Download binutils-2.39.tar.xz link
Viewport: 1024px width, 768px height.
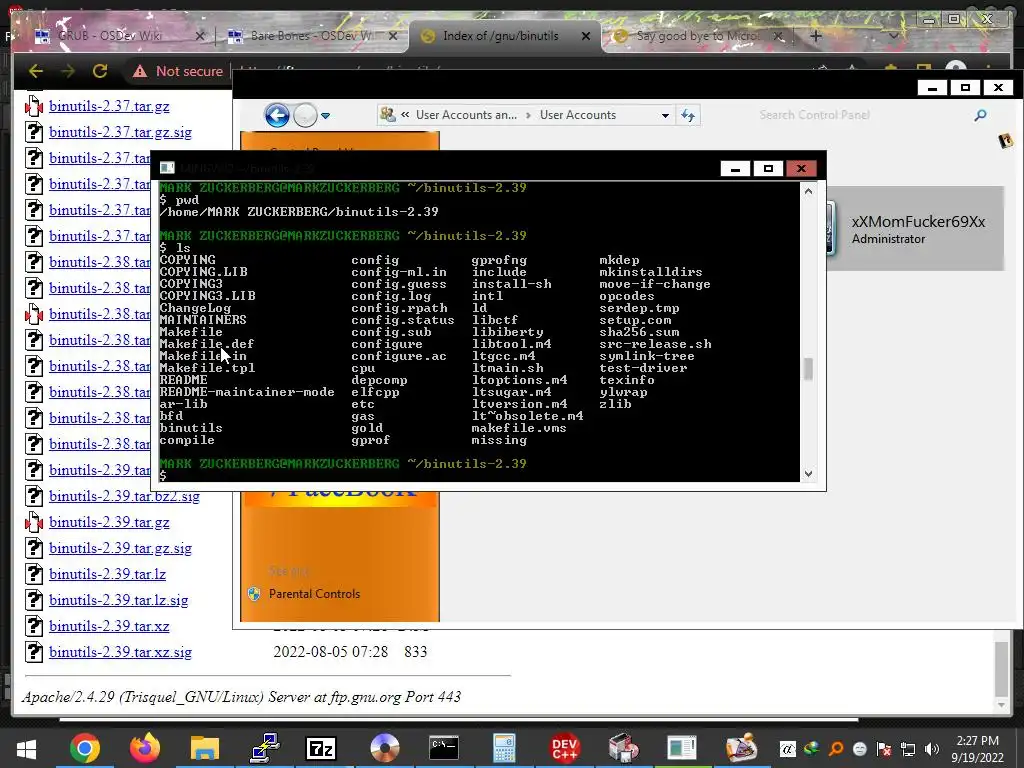[109, 626]
